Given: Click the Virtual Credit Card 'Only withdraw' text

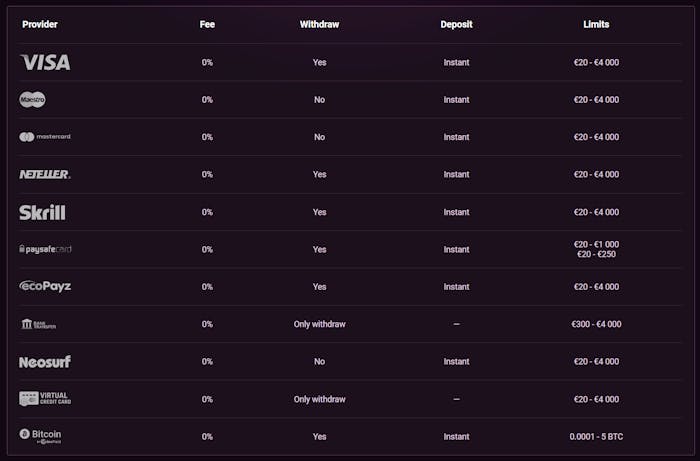Looking at the screenshot, I should 319,399.
